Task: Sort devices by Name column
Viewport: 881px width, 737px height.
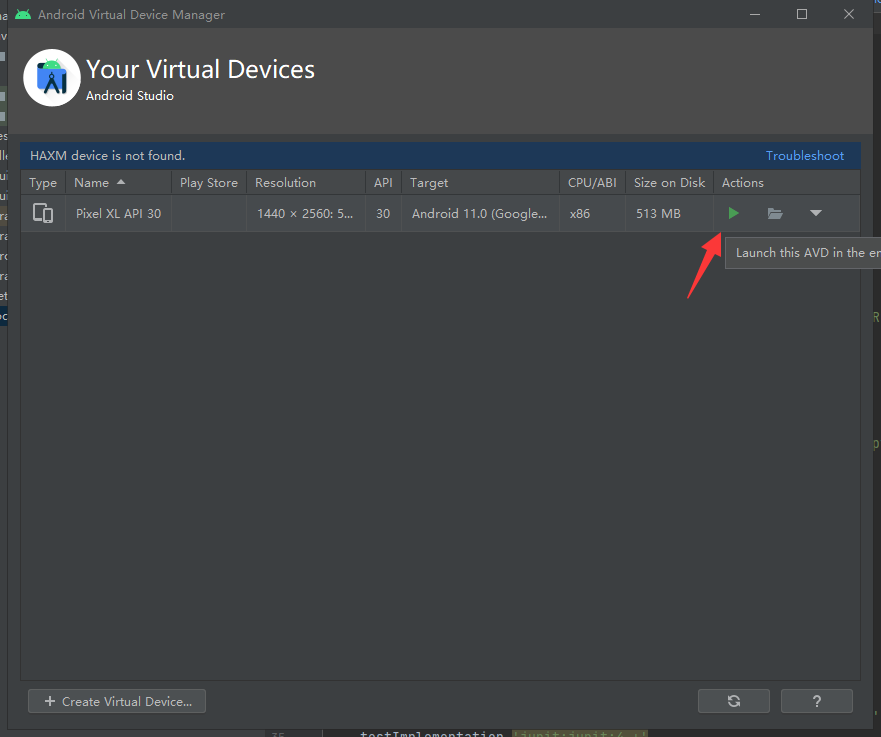Action: (119, 183)
